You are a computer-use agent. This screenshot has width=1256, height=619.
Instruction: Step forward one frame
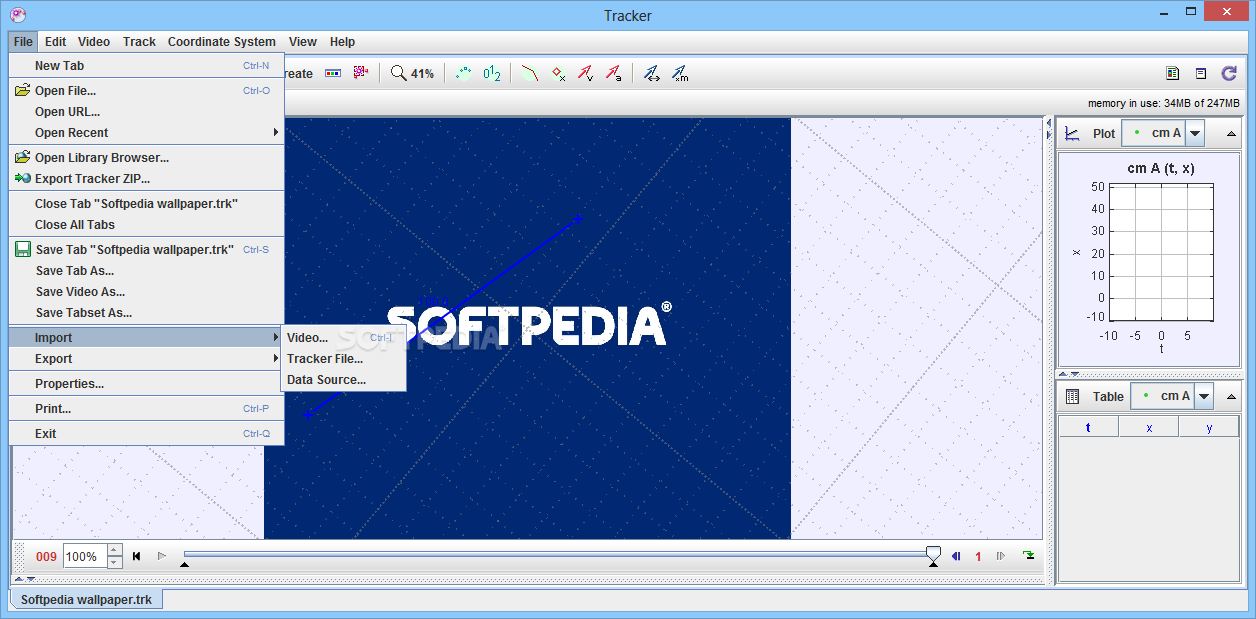click(1001, 556)
